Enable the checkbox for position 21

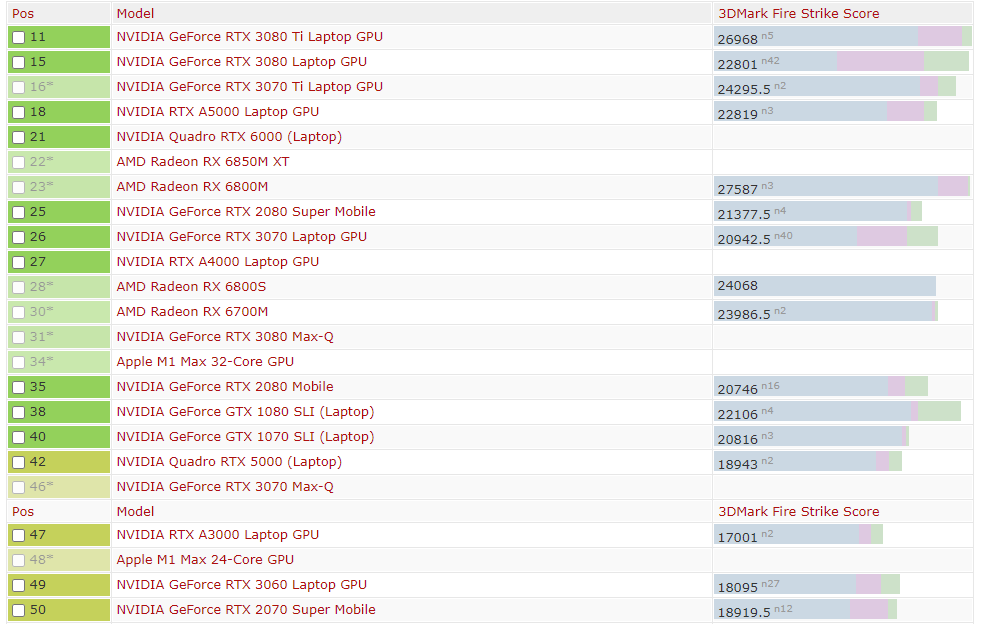(19, 137)
